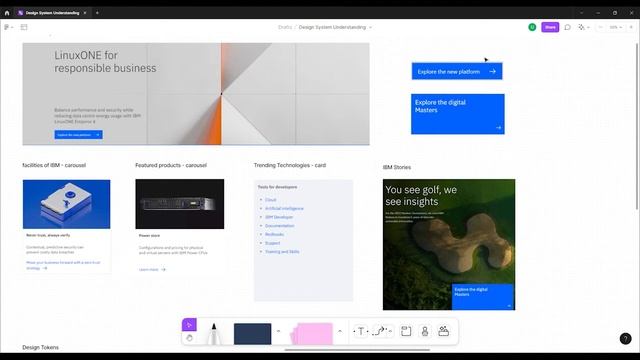The image size is (640, 360).
Task: Select the 'IBM Stories' label
Action: pos(397,167)
